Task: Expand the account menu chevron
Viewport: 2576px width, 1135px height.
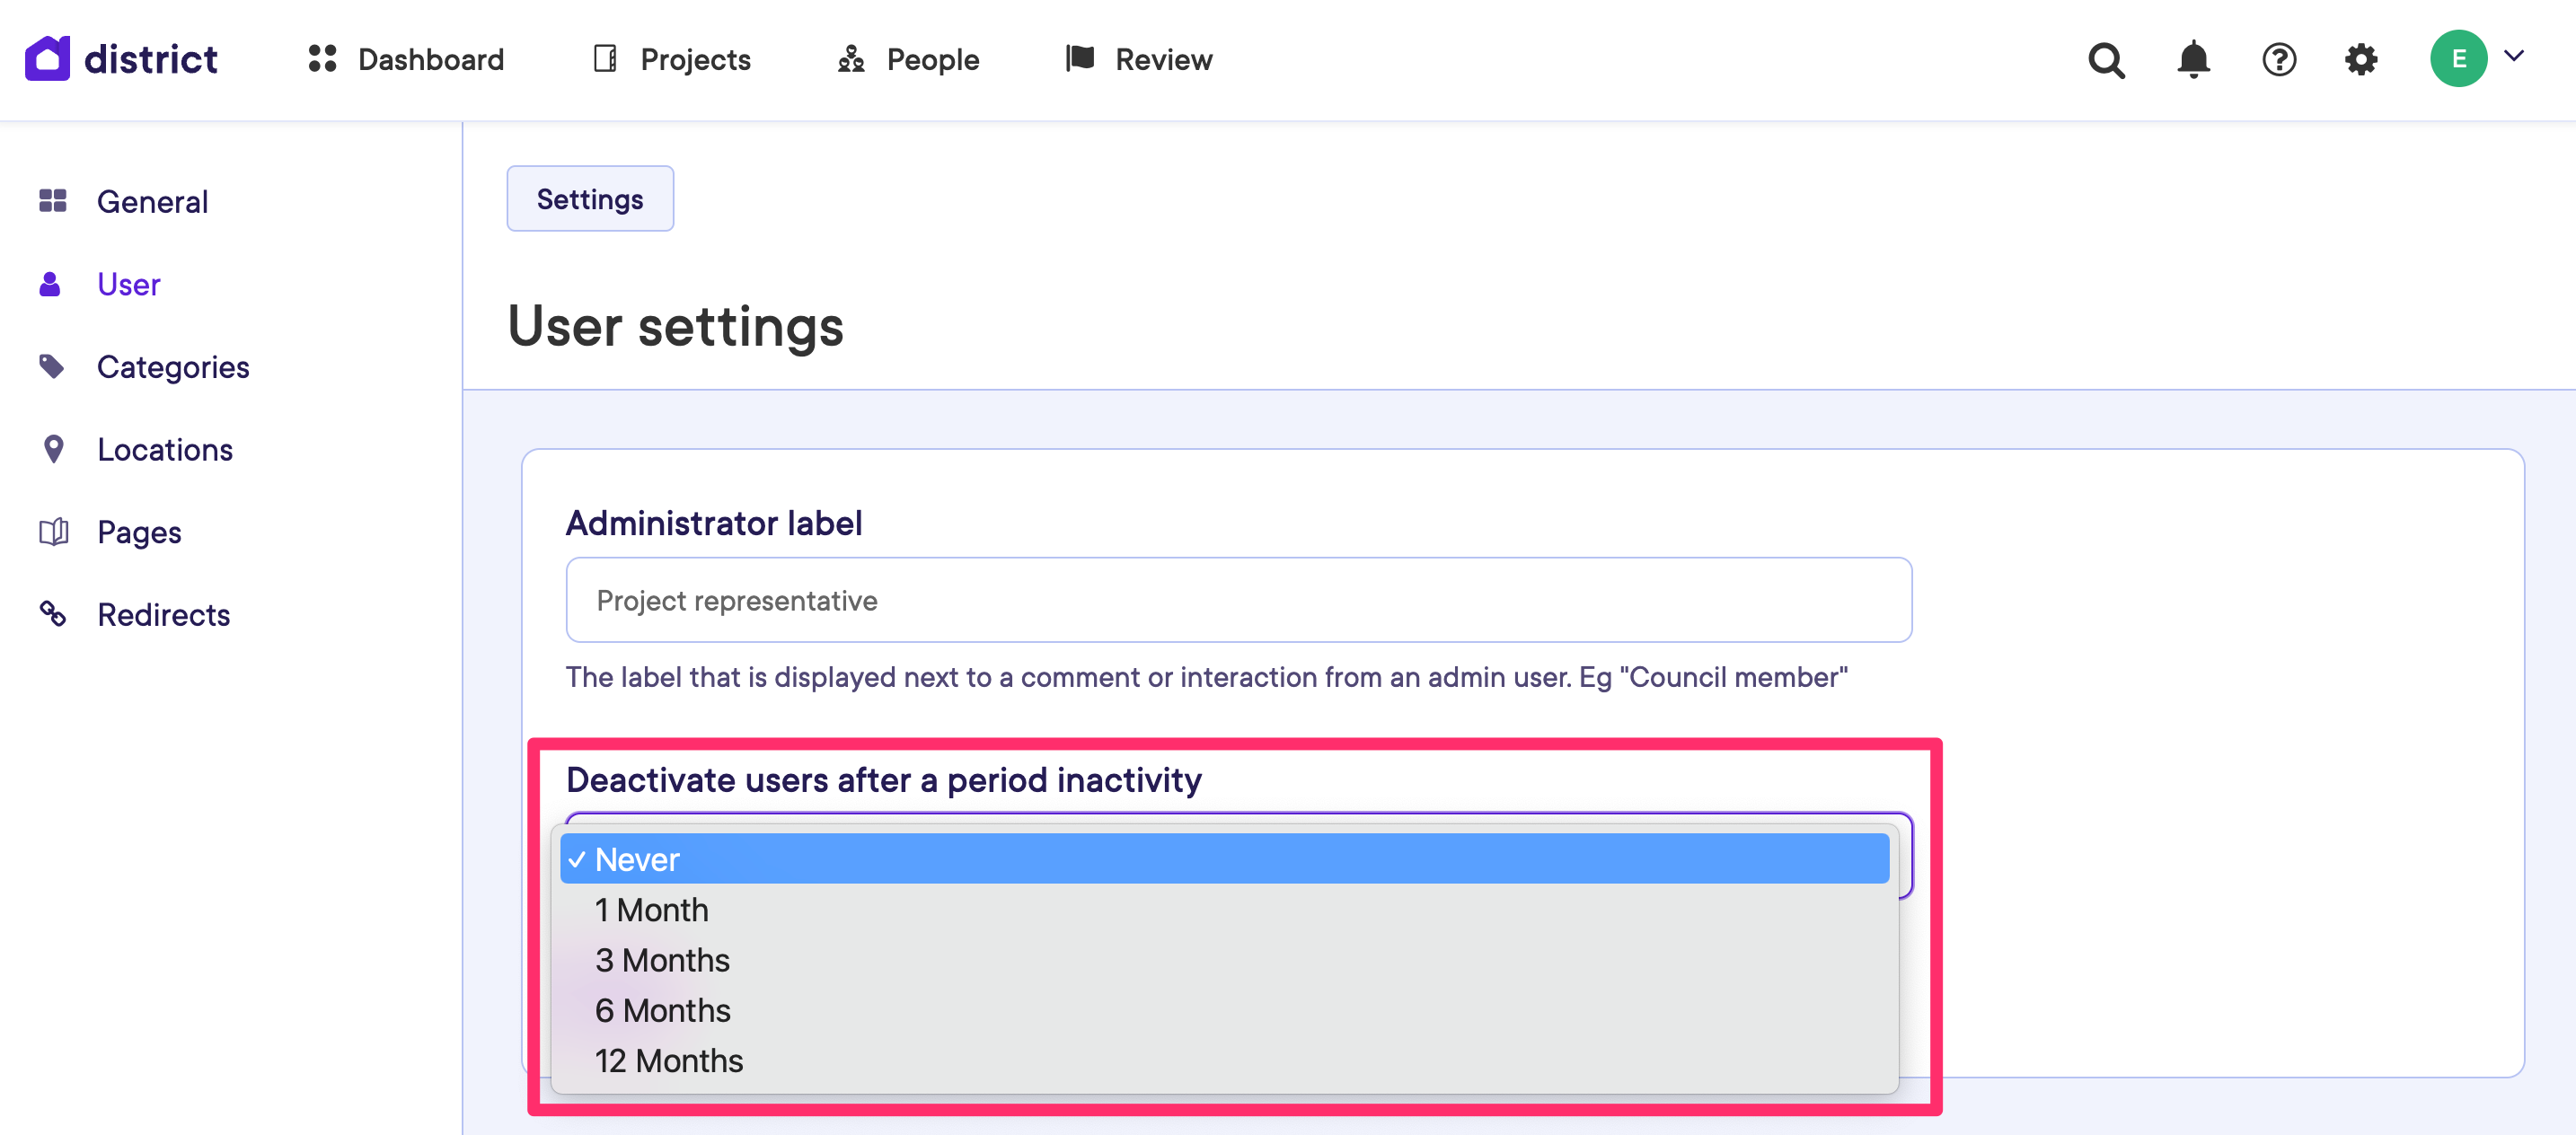Action: [2514, 57]
